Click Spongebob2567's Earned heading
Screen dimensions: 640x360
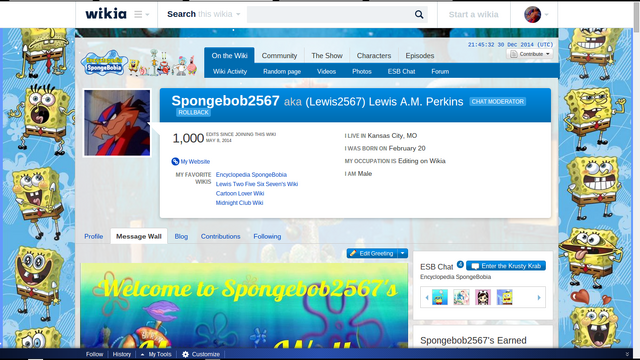point(473,340)
